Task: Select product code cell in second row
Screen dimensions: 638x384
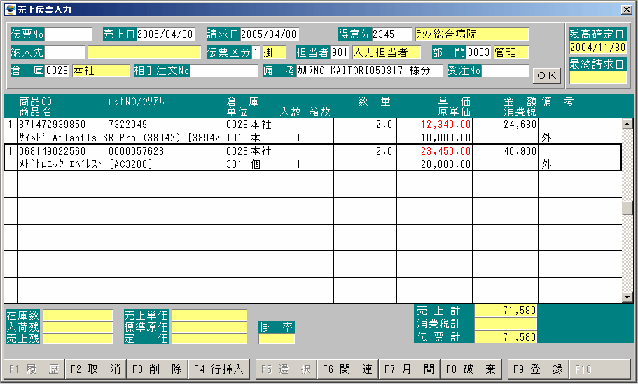Action: click(52, 151)
